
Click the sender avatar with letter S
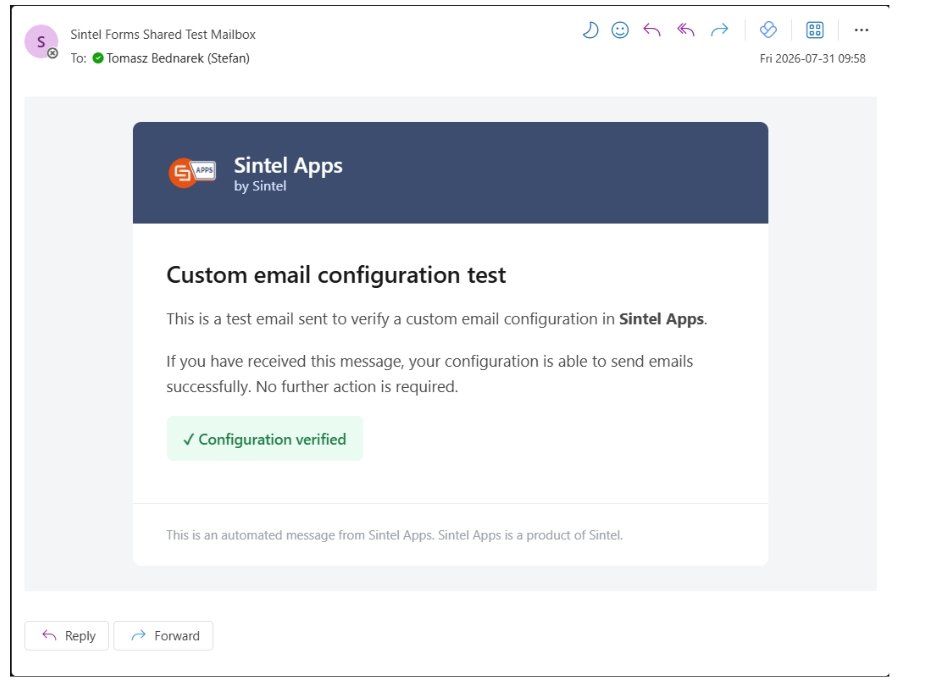point(41,42)
